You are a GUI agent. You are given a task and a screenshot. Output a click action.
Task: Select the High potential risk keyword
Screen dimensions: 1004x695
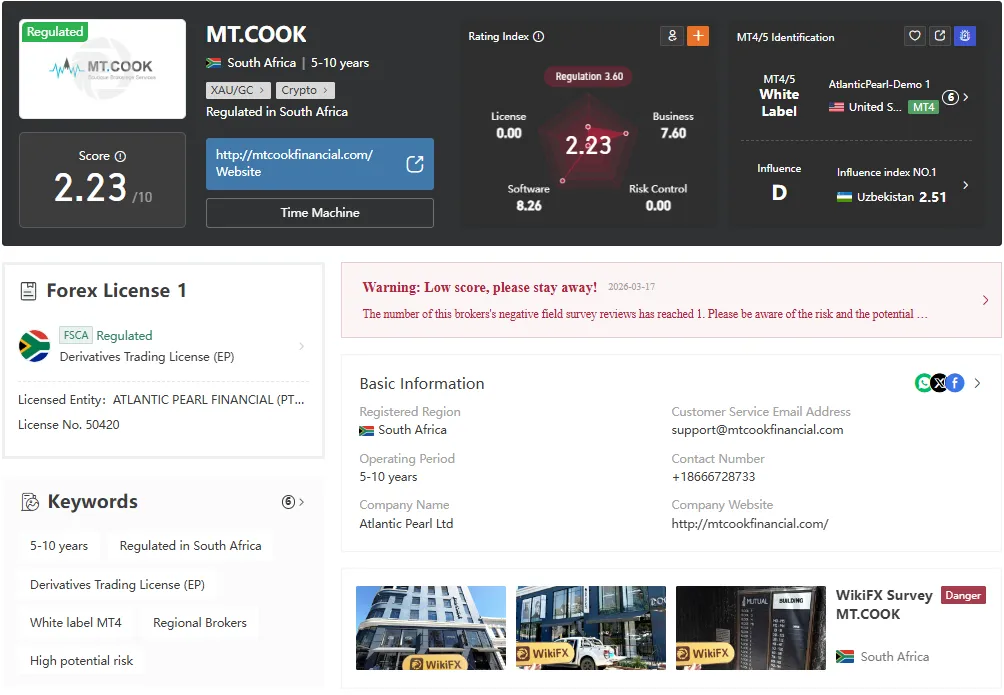(81, 661)
